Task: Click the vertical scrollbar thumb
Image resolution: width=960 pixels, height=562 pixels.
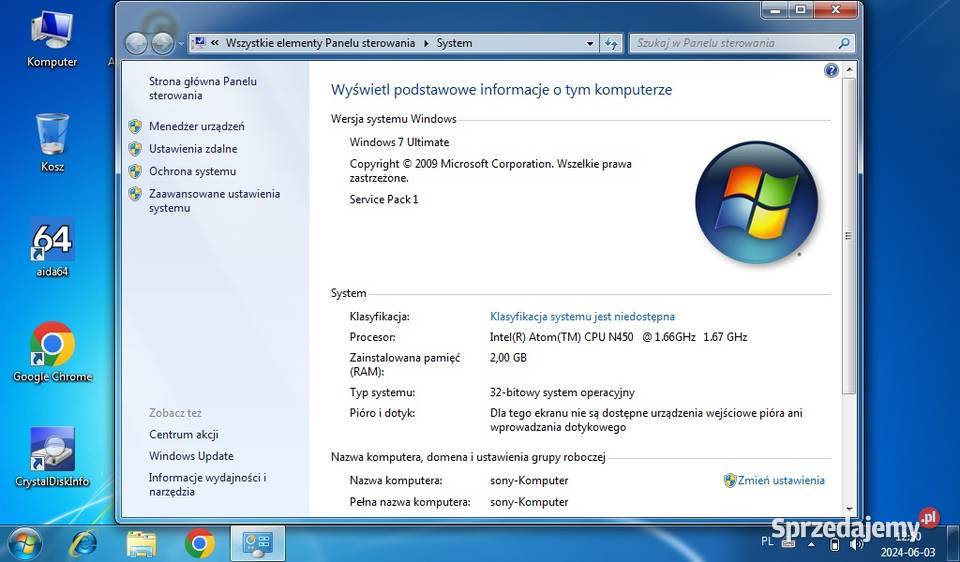Action: (x=849, y=236)
